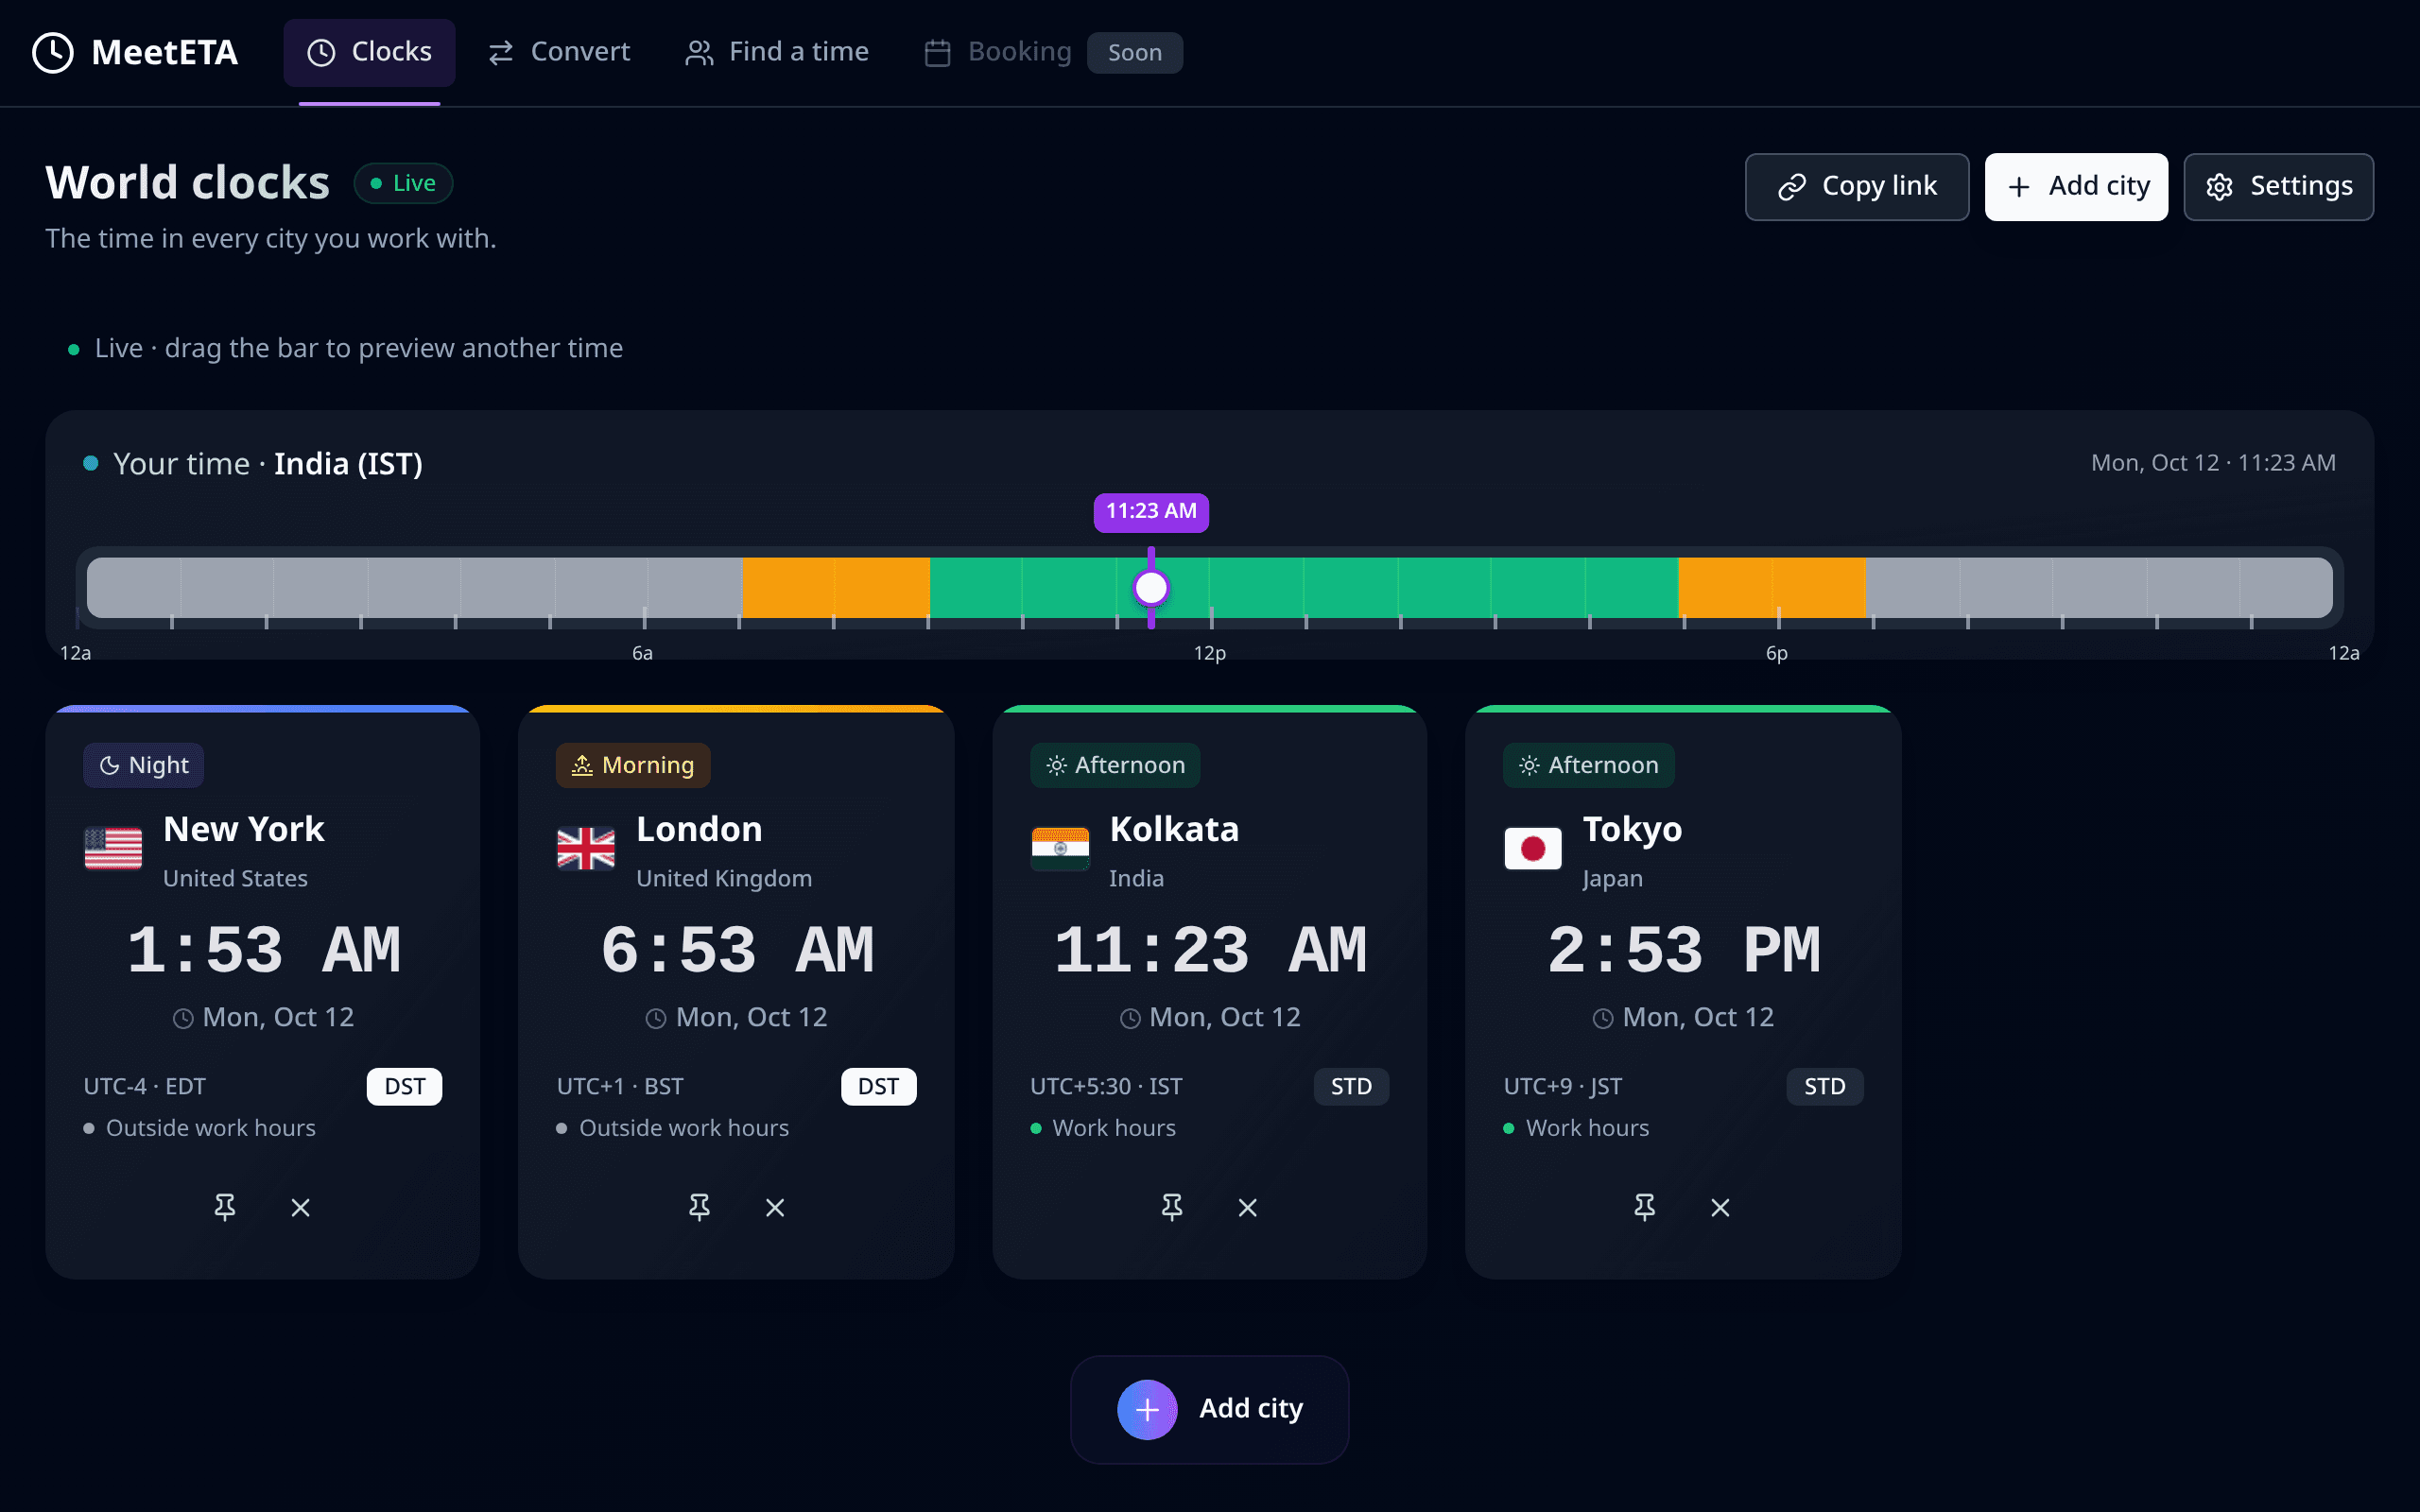Click the Afternoon badge on Kolkata
The width and height of the screenshot is (2420, 1512).
1115,765
